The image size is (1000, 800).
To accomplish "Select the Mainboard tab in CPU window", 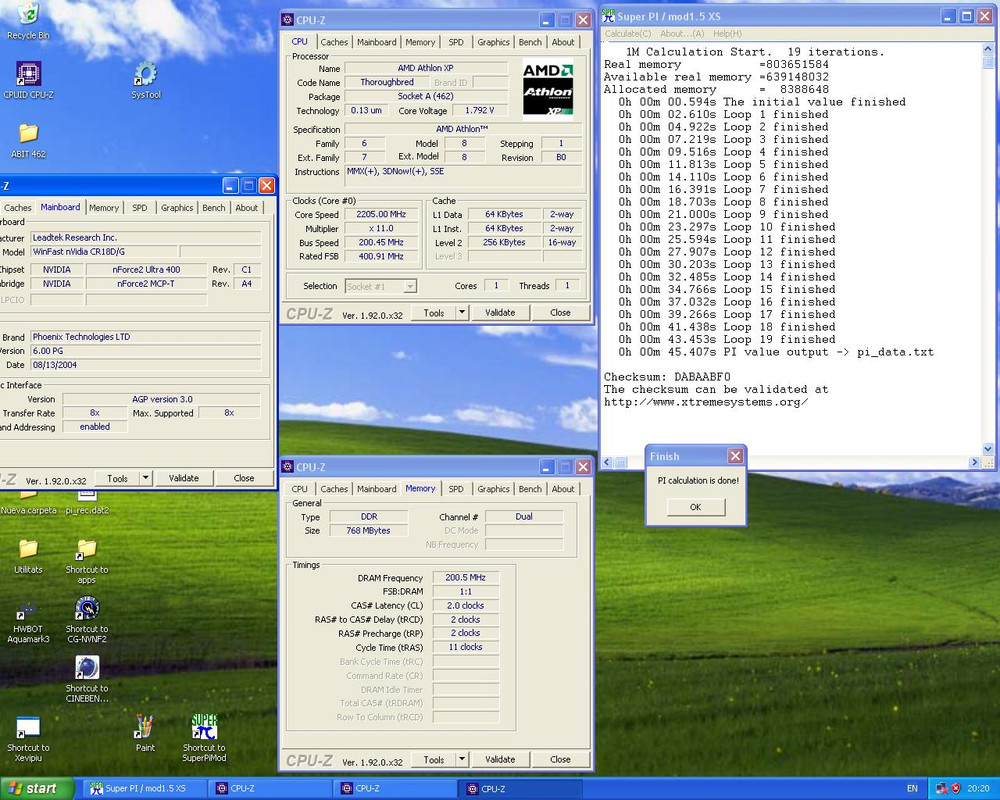I will tap(376, 42).
